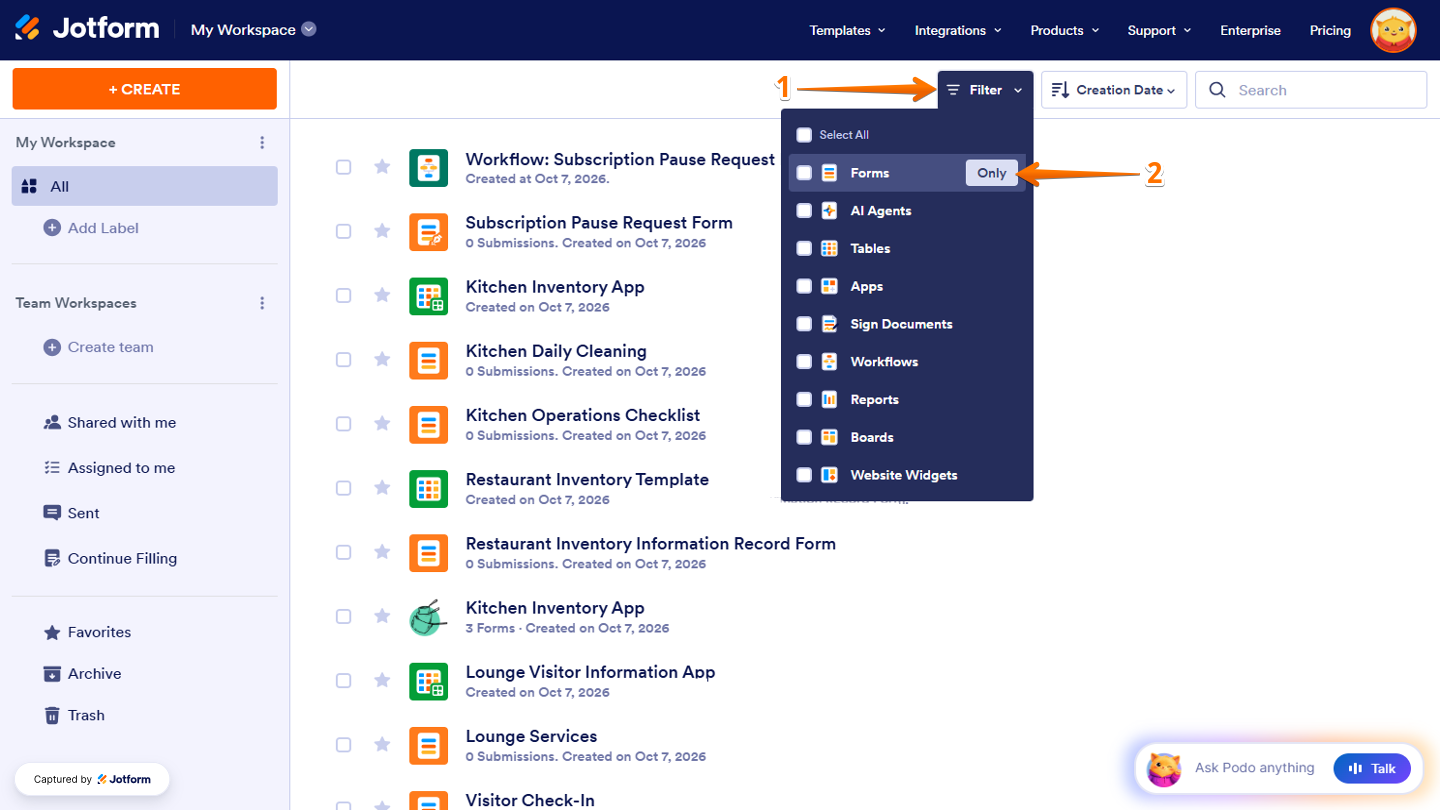Open the Creation Date sort dropdown
Screen dimensions: 1440x810
pyautogui.click(x=1114, y=90)
